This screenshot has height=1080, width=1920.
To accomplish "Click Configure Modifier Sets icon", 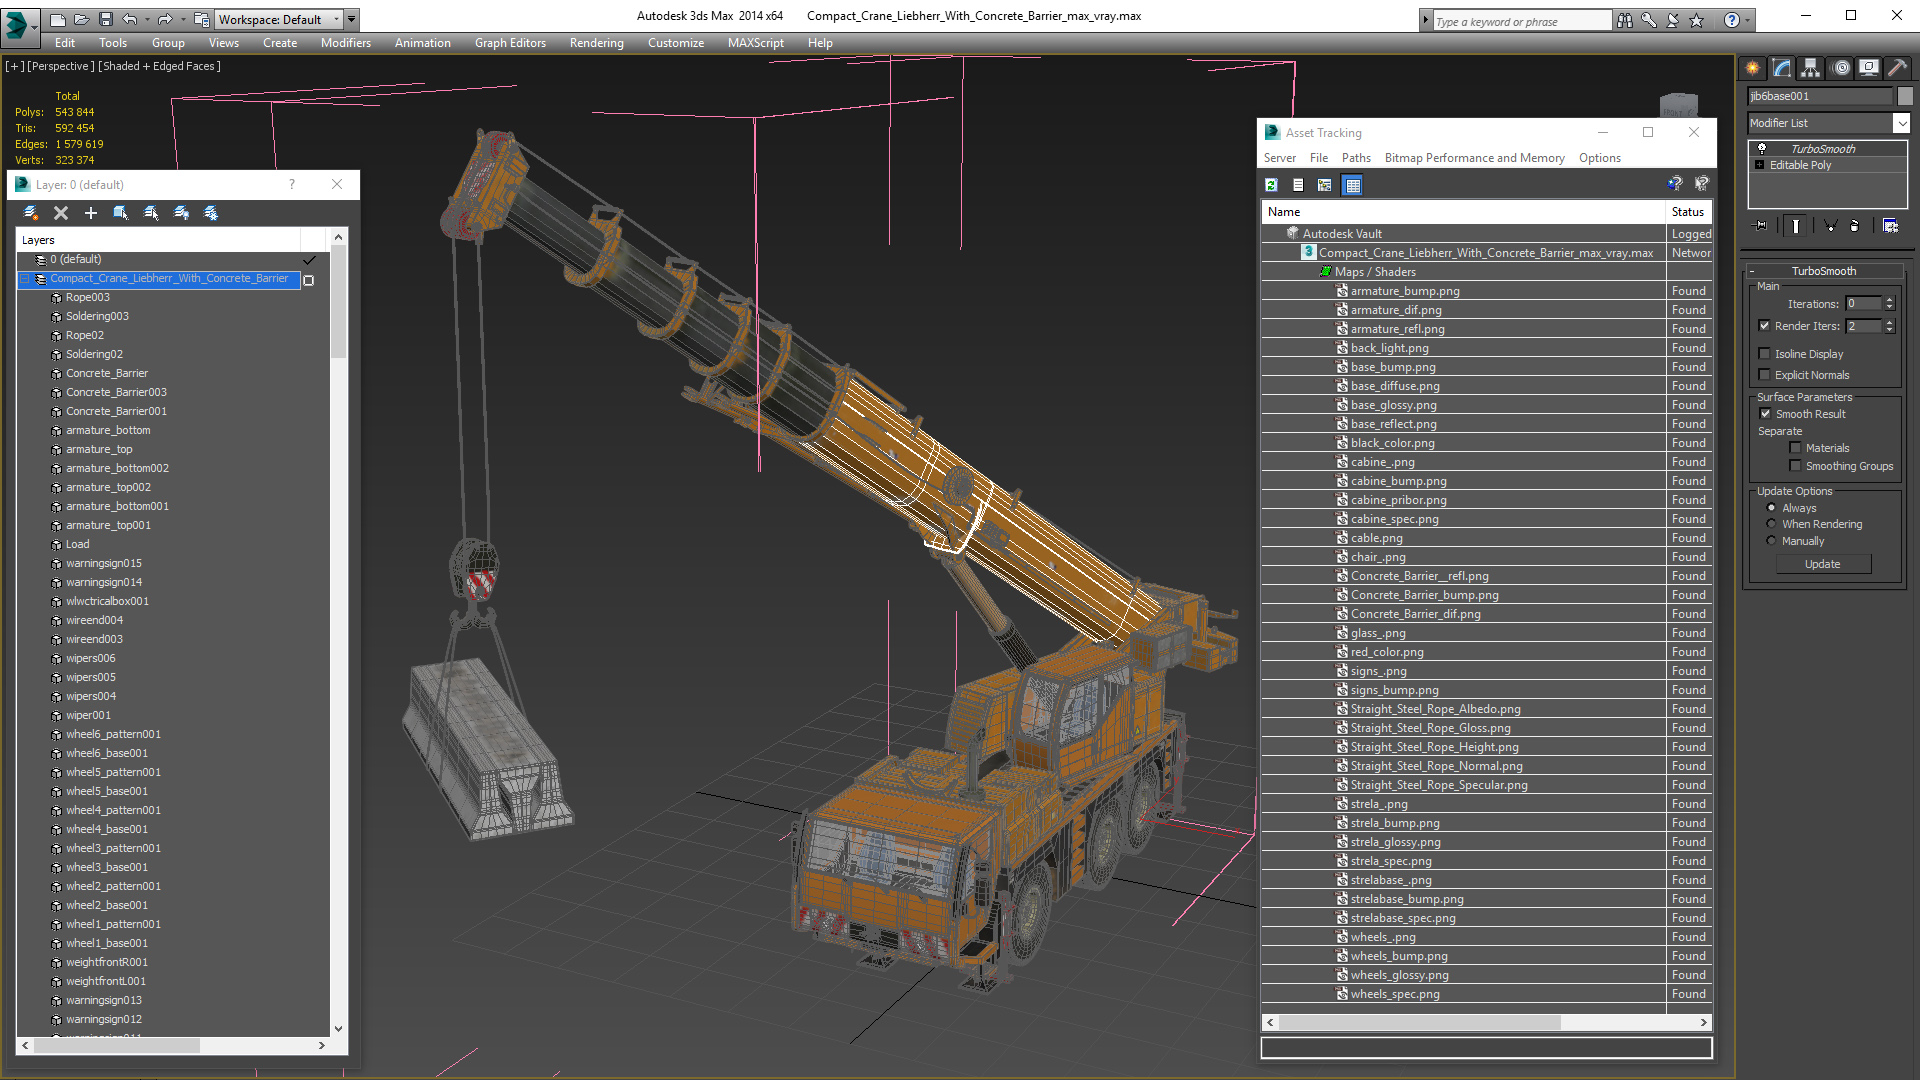I will tap(1890, 226).
